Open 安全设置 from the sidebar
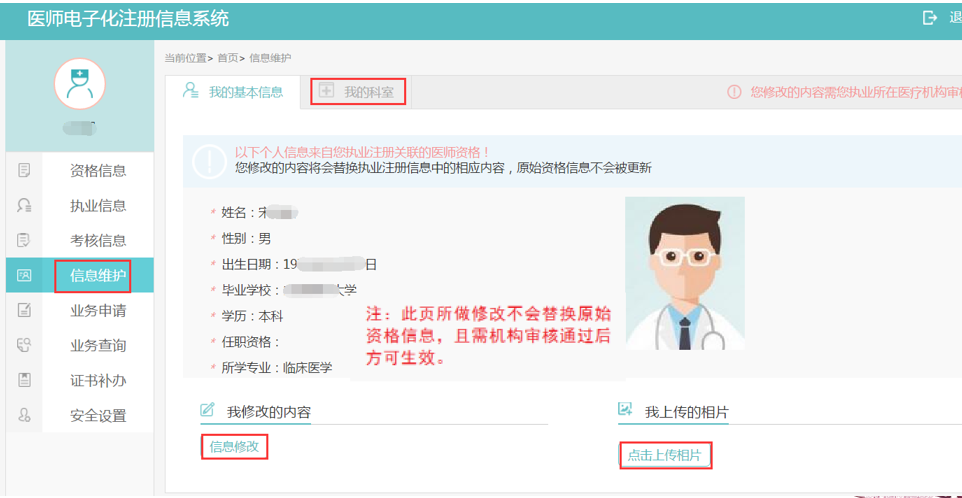Image resolution: width=962 pixels, height=498 pixels. 98,415
